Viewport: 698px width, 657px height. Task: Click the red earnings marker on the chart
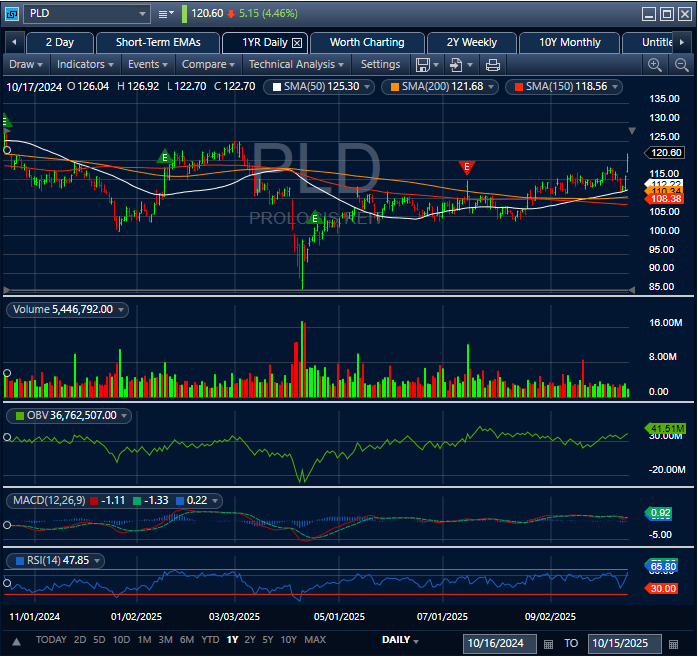point(466,167)
